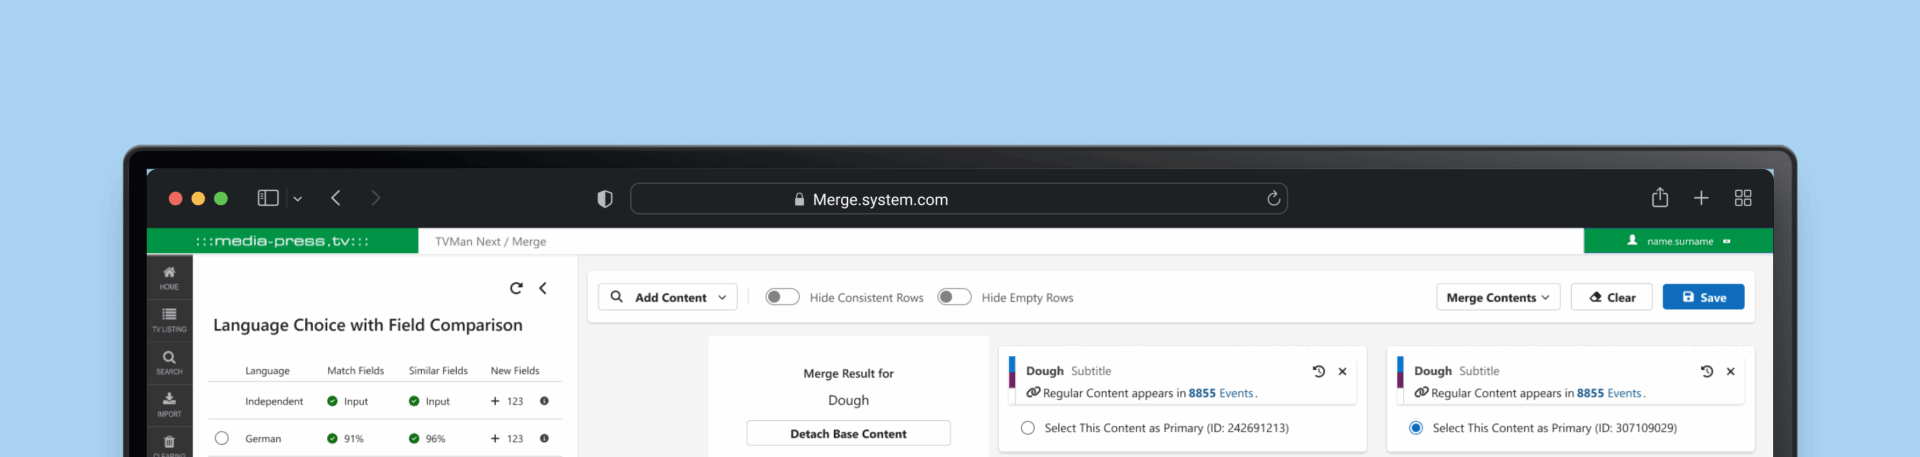The image size is (1920, 457).
Task: Open the Import sidebar icon
Action: pyautogui.click(x=169, y=403)
